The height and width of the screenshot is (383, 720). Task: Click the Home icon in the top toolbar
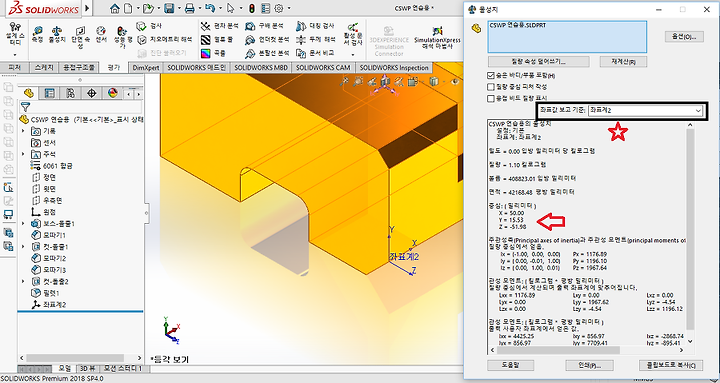tap(115, 8)
